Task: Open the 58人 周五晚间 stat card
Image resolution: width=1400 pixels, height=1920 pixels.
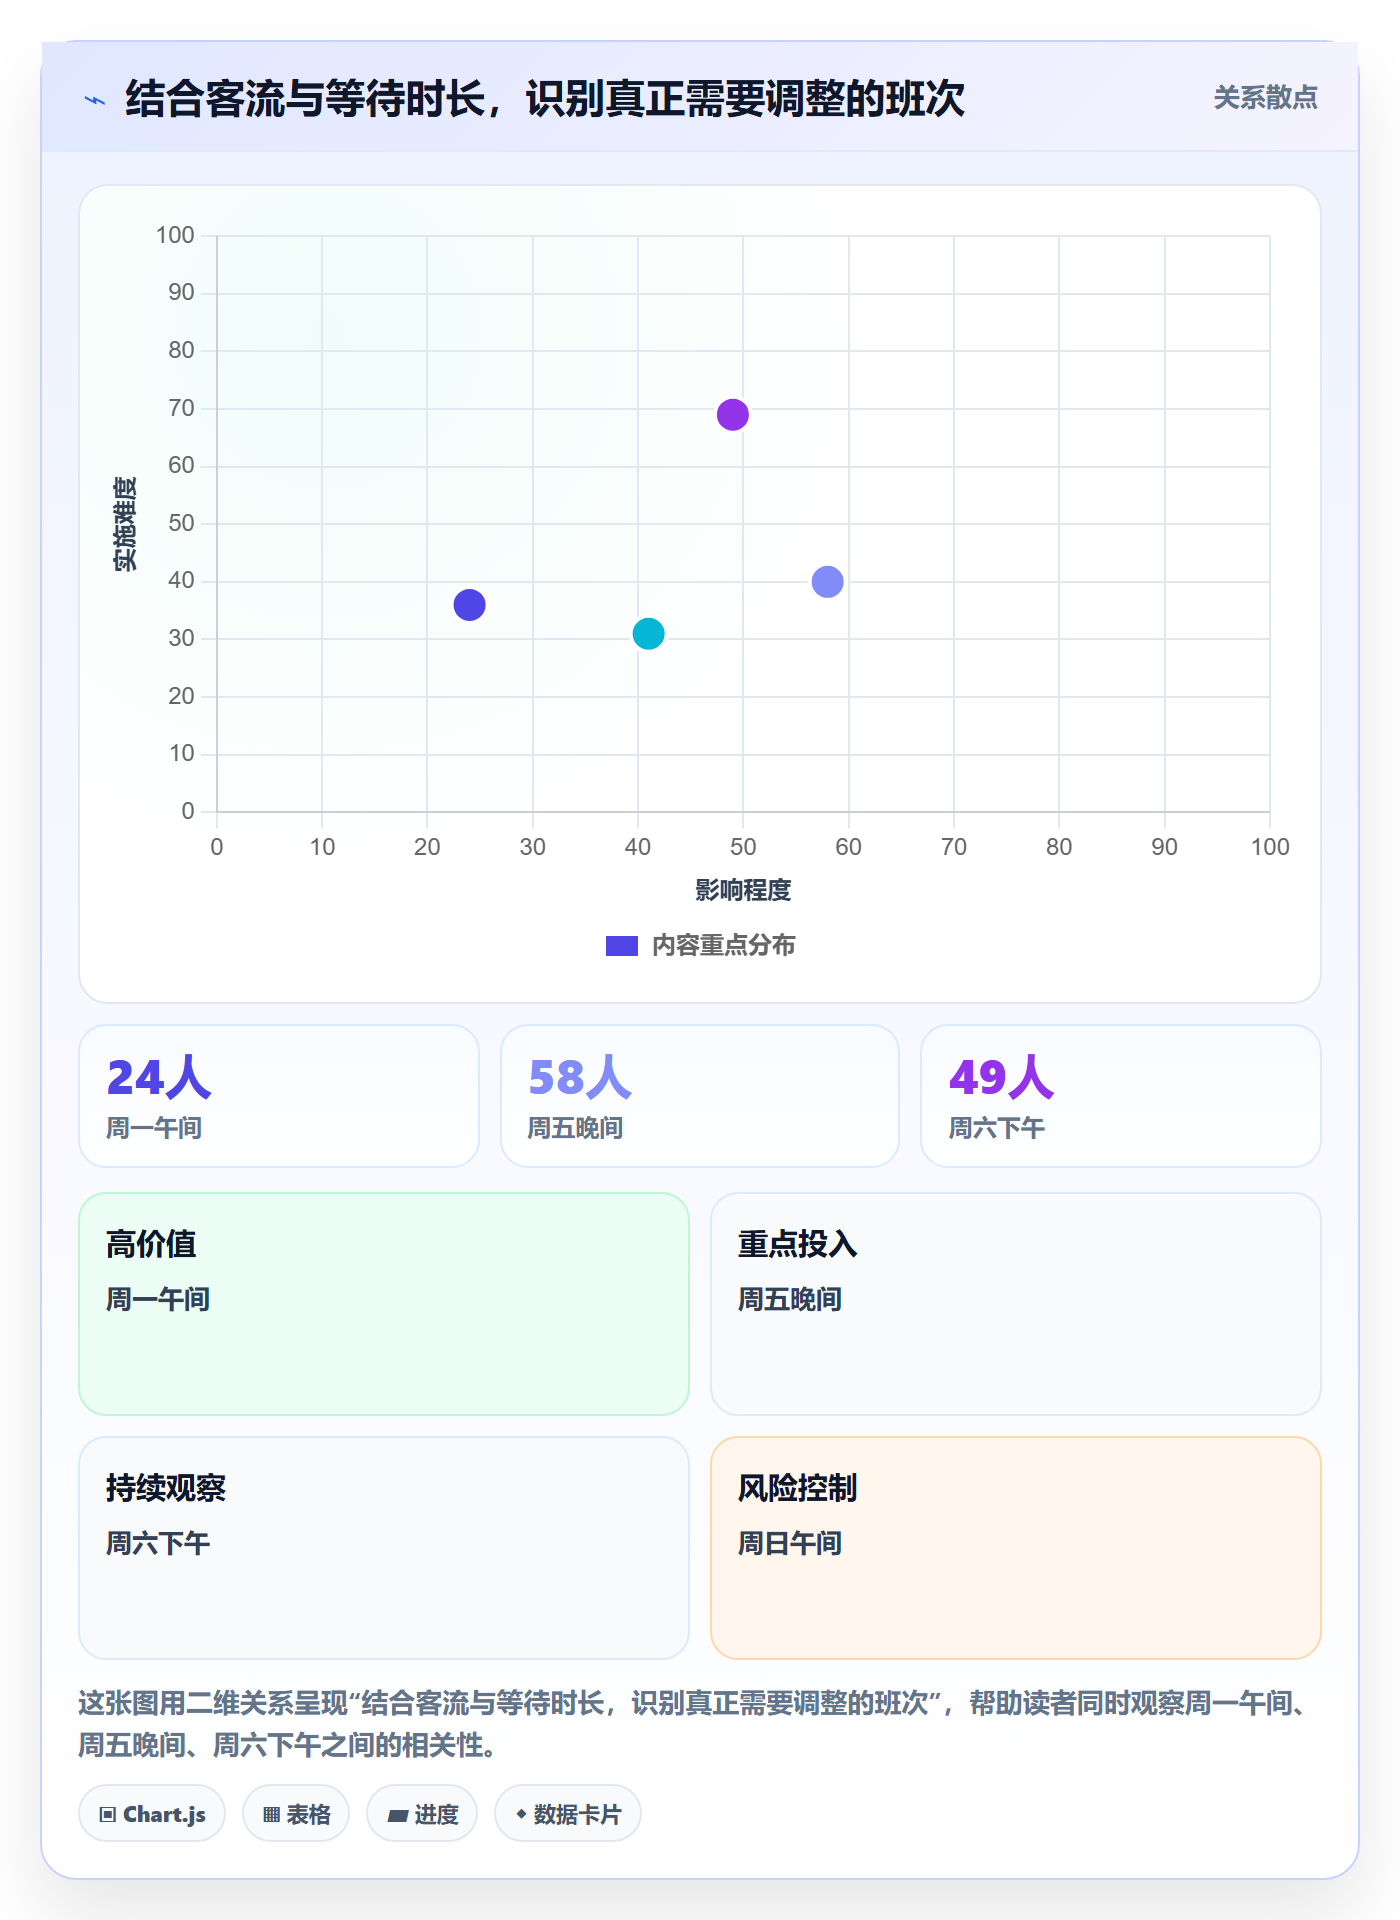Action: point(700,1096)
